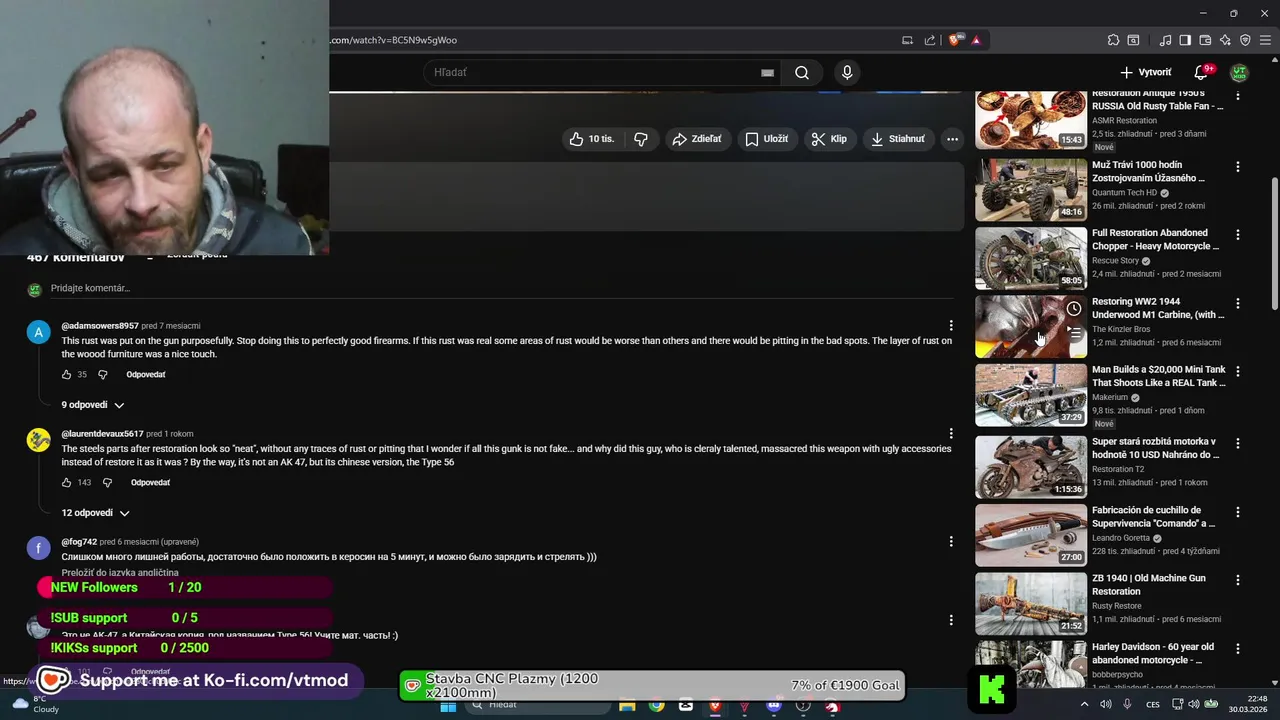Open Super stará rozbitá motorka video title

(x=1155, y=448)
